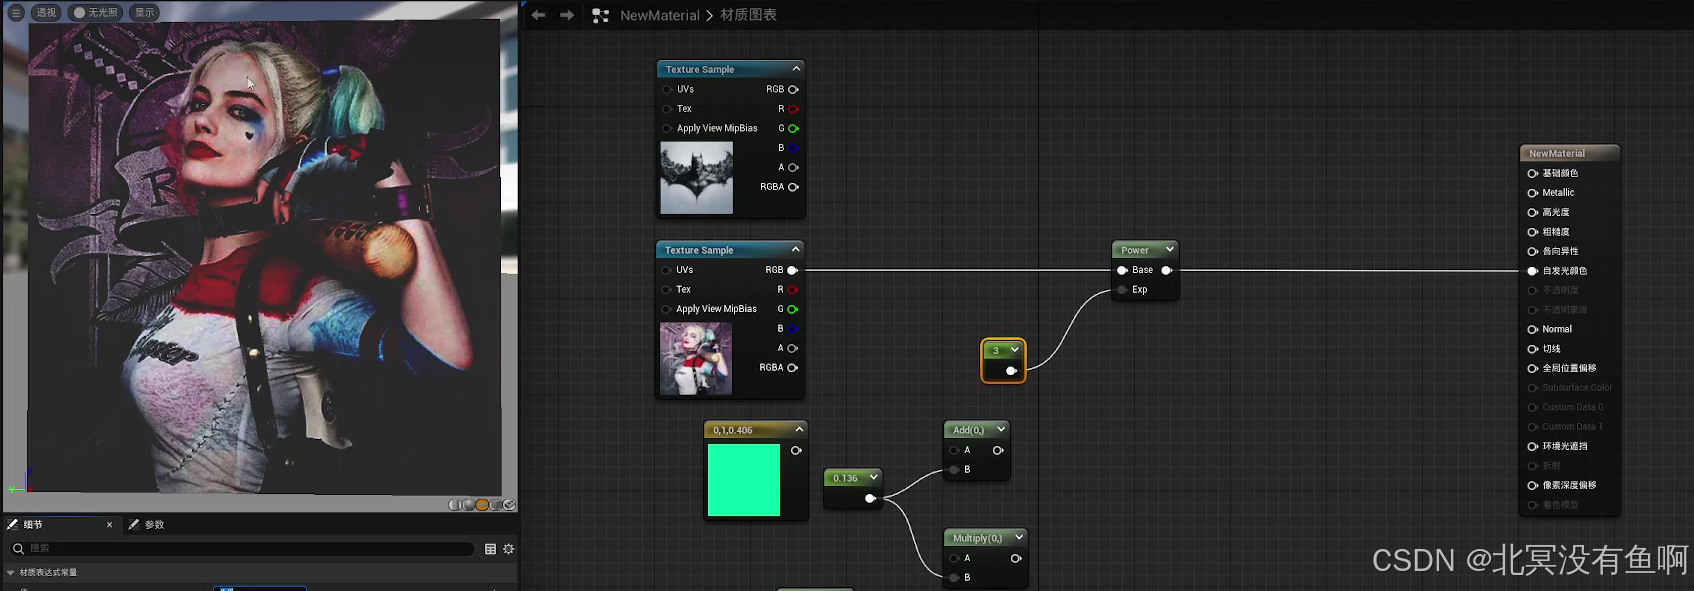
Task: Click output pin of the constant 3 node
Action: pos(1011,371)
